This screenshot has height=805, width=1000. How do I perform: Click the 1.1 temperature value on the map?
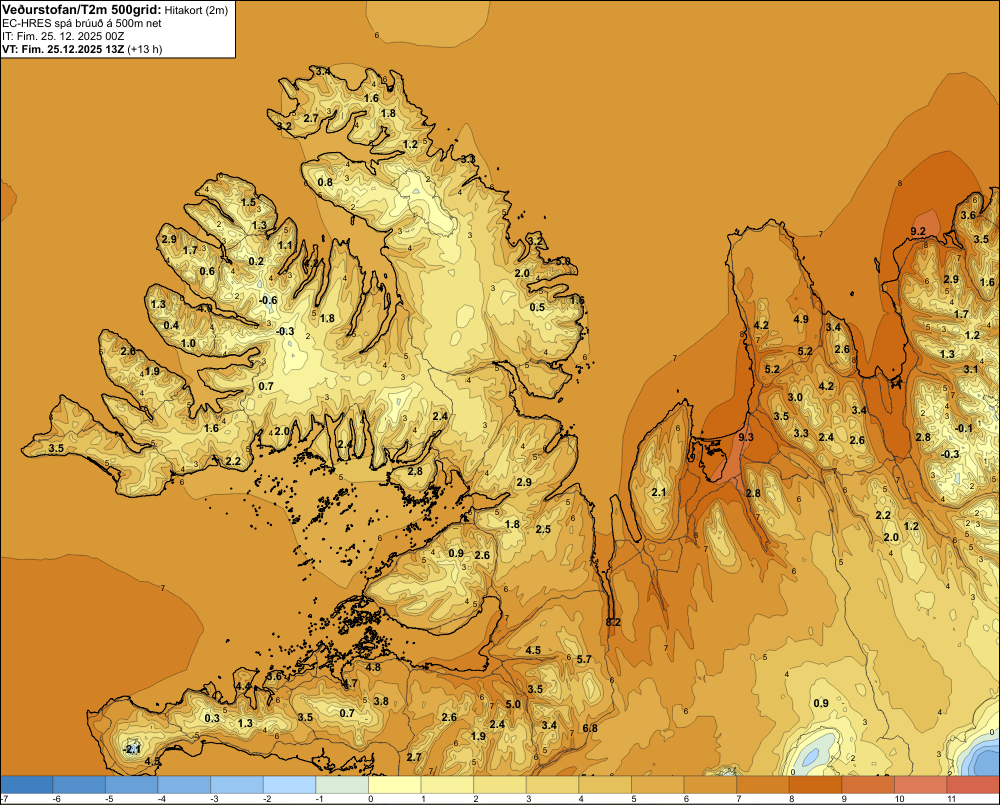(285, 245)
